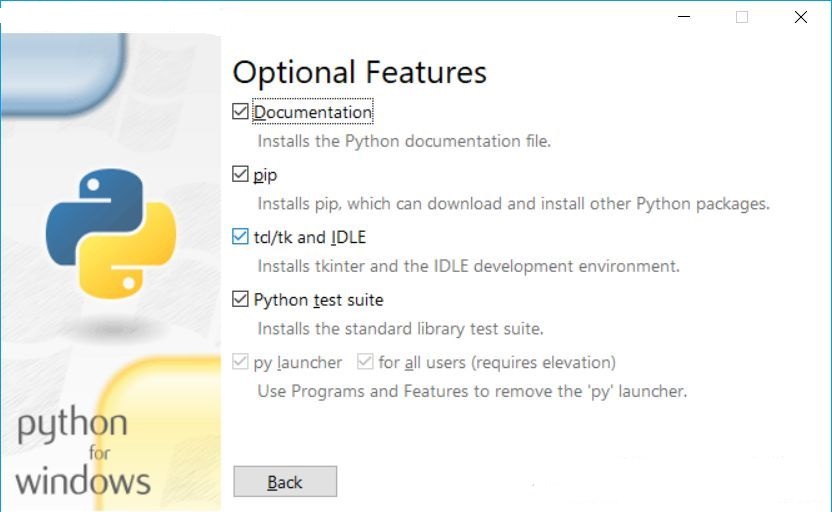The width and height of the screenshot is (832, 512).
Task: Toggle the Documentation checkbox
Action: tap(240, 112)
